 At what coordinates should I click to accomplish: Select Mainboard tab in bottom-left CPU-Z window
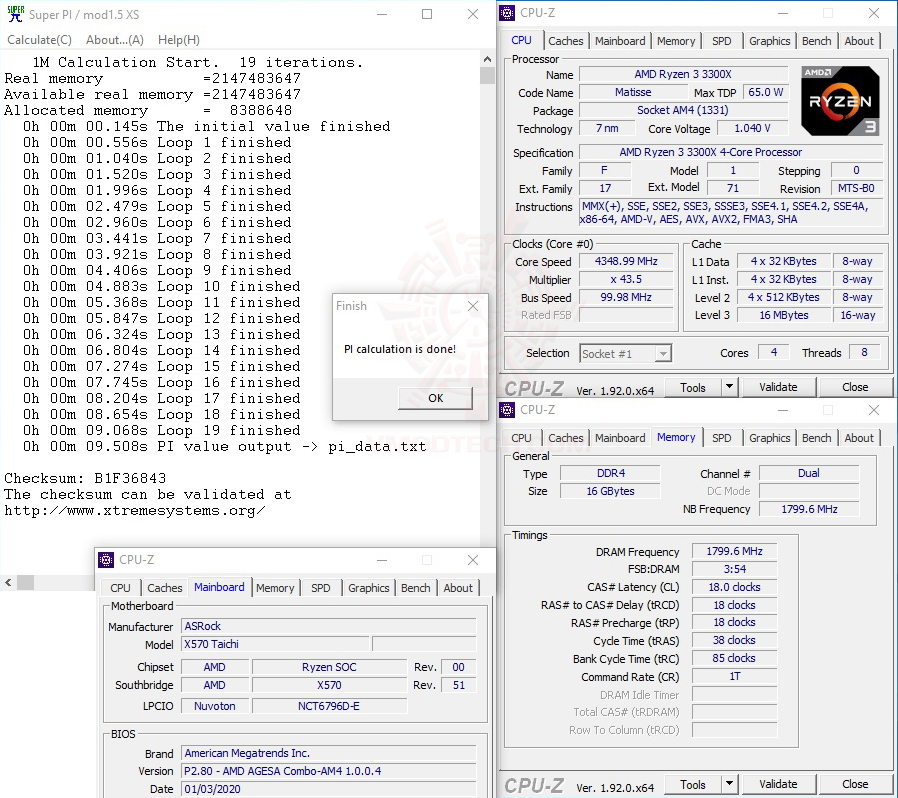coord(219,587)
